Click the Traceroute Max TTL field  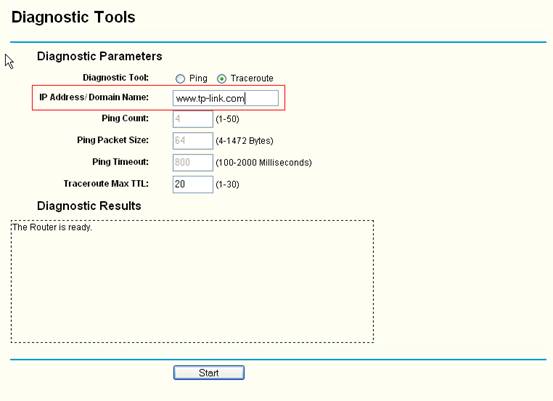(193, 184)
